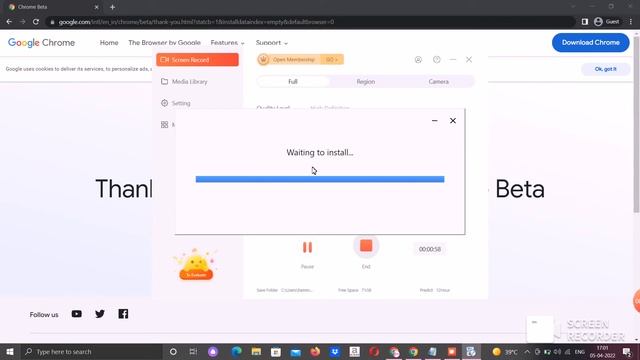Go back using browser back arrow

coord(9,22)
